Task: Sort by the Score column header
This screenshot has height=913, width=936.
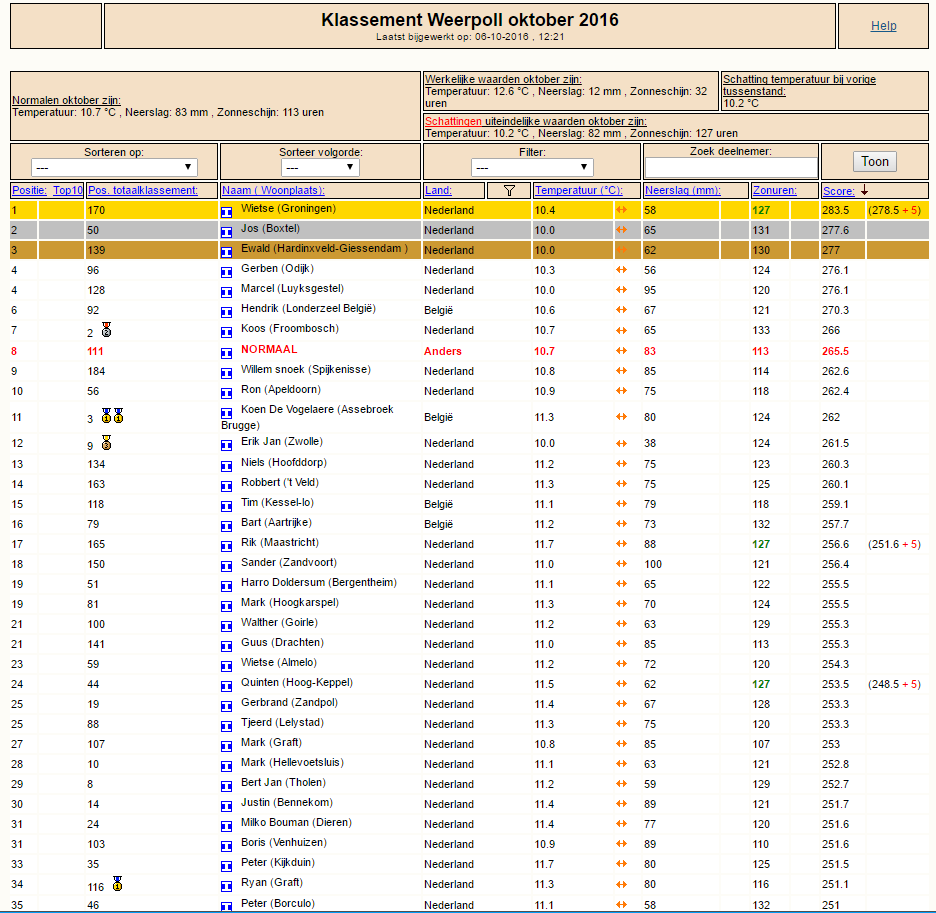Action: 839,191
